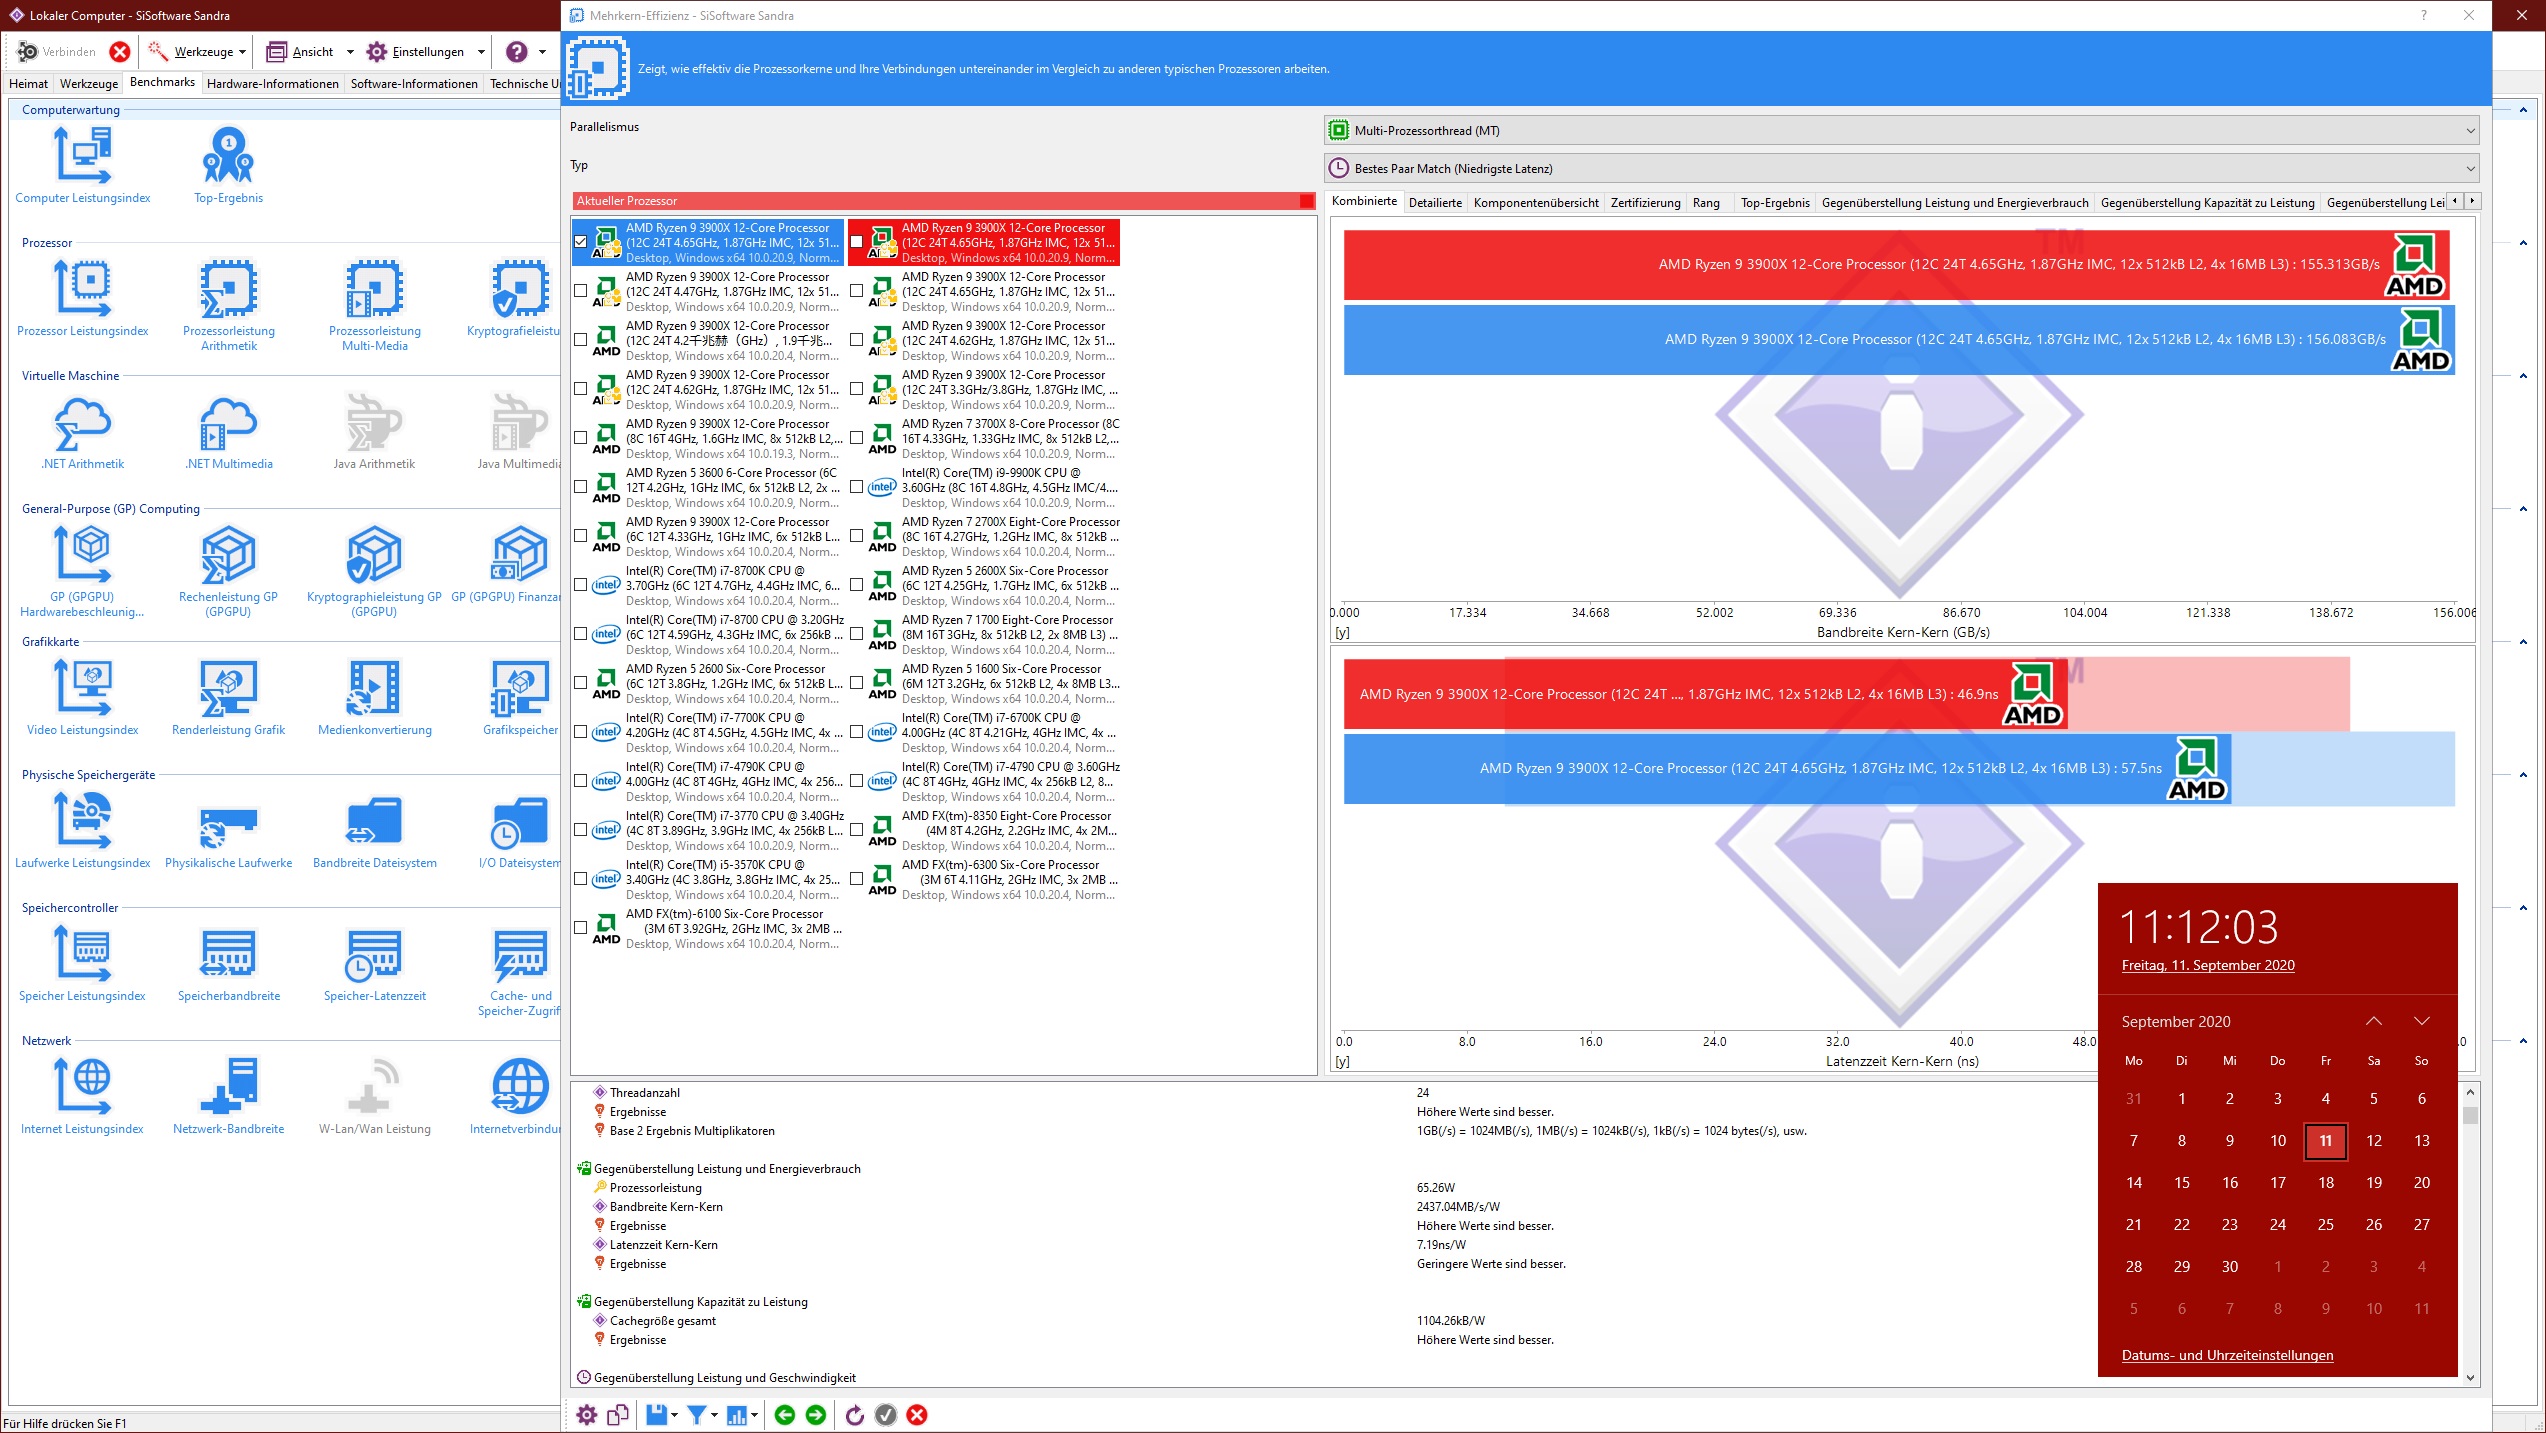Select the Hardware-Informationen tab
Screen dimensions: 2546x1433
272,84
